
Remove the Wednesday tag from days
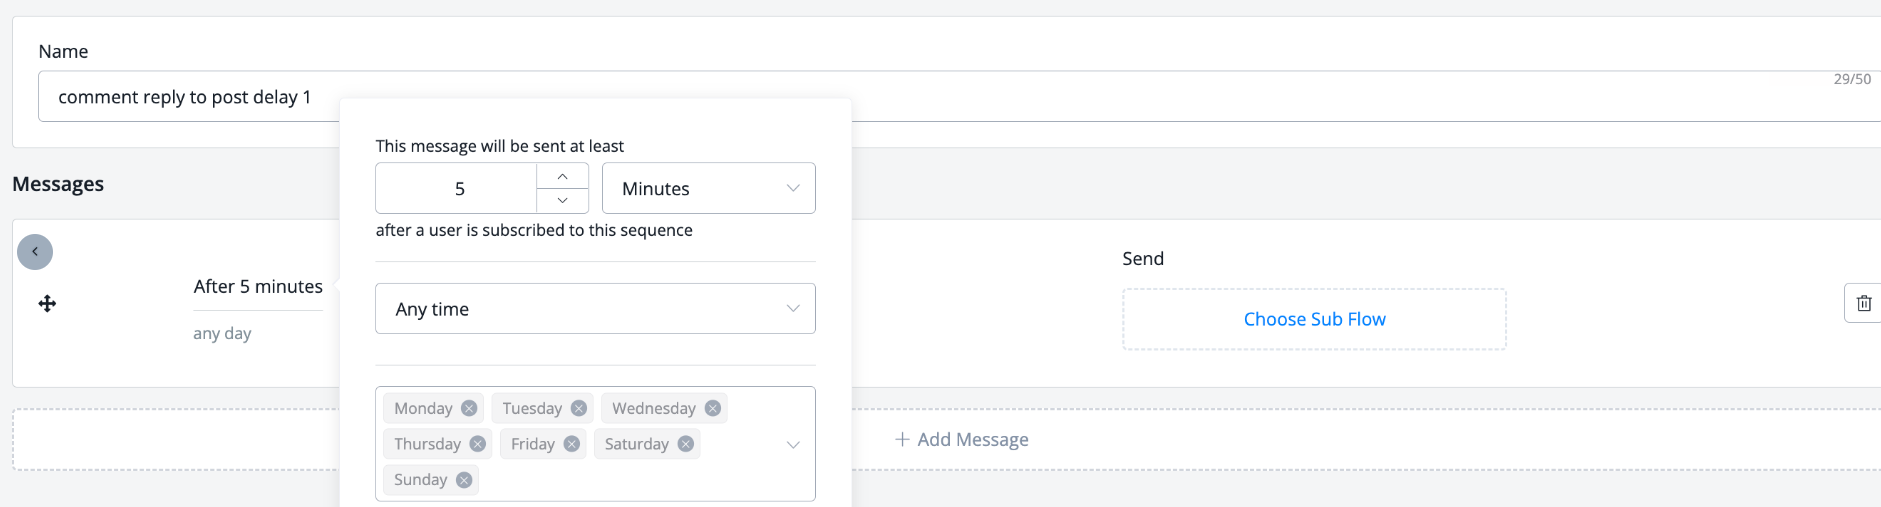pyautogui.click(x=713, y=408)
